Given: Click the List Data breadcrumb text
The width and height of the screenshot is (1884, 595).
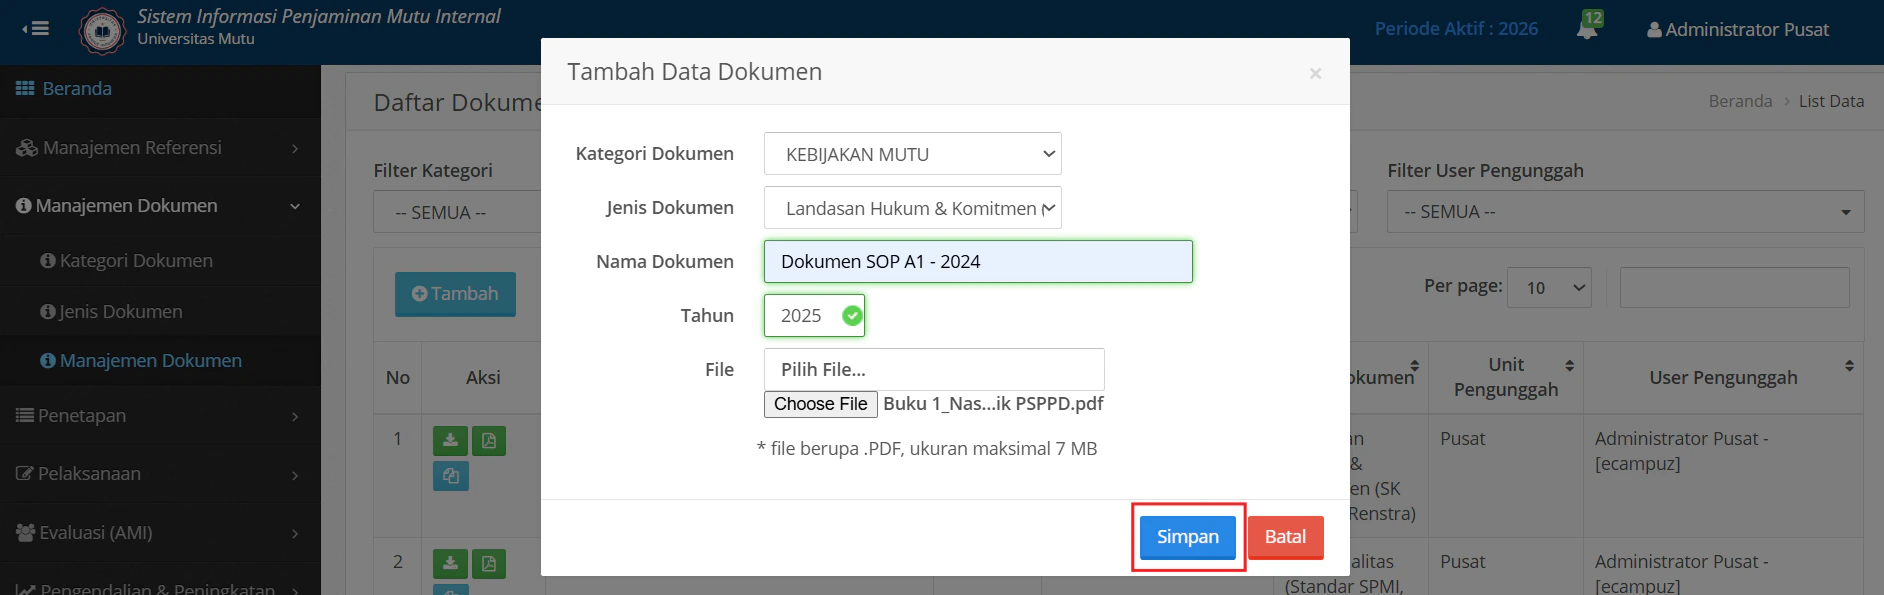Looking at the screenshot, I should pyautogui.click(x=1831, y=101).
